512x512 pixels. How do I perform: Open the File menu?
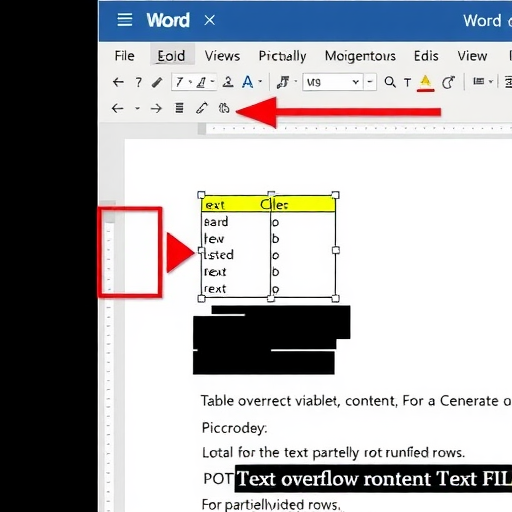click(124, 56)
